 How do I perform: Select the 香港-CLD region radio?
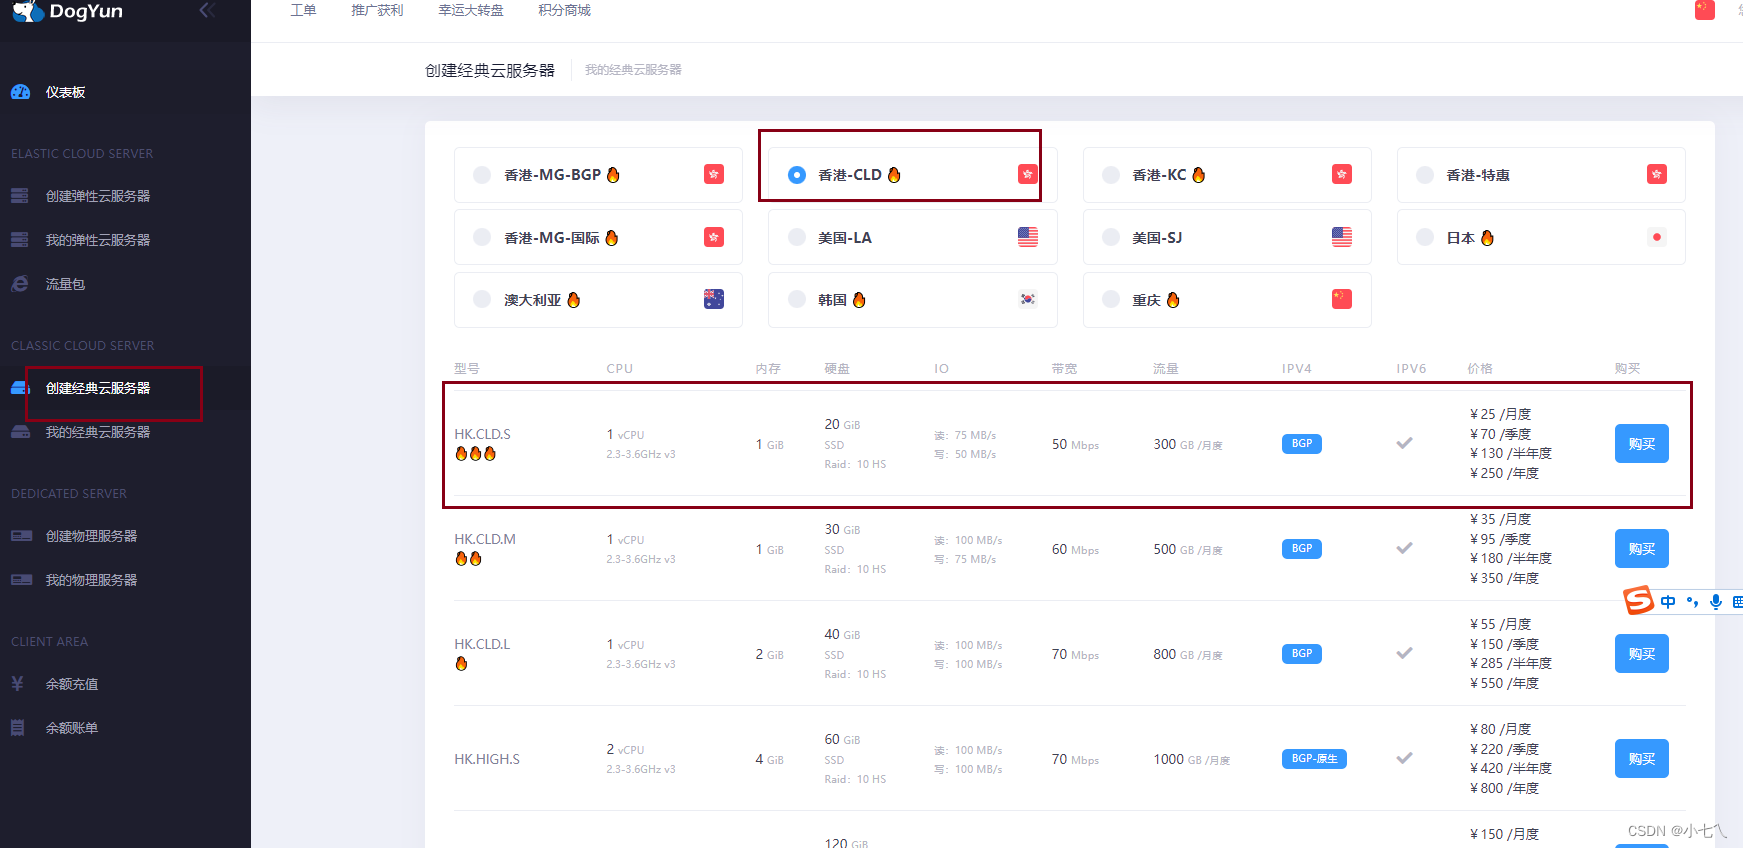(x=797, y=175)
